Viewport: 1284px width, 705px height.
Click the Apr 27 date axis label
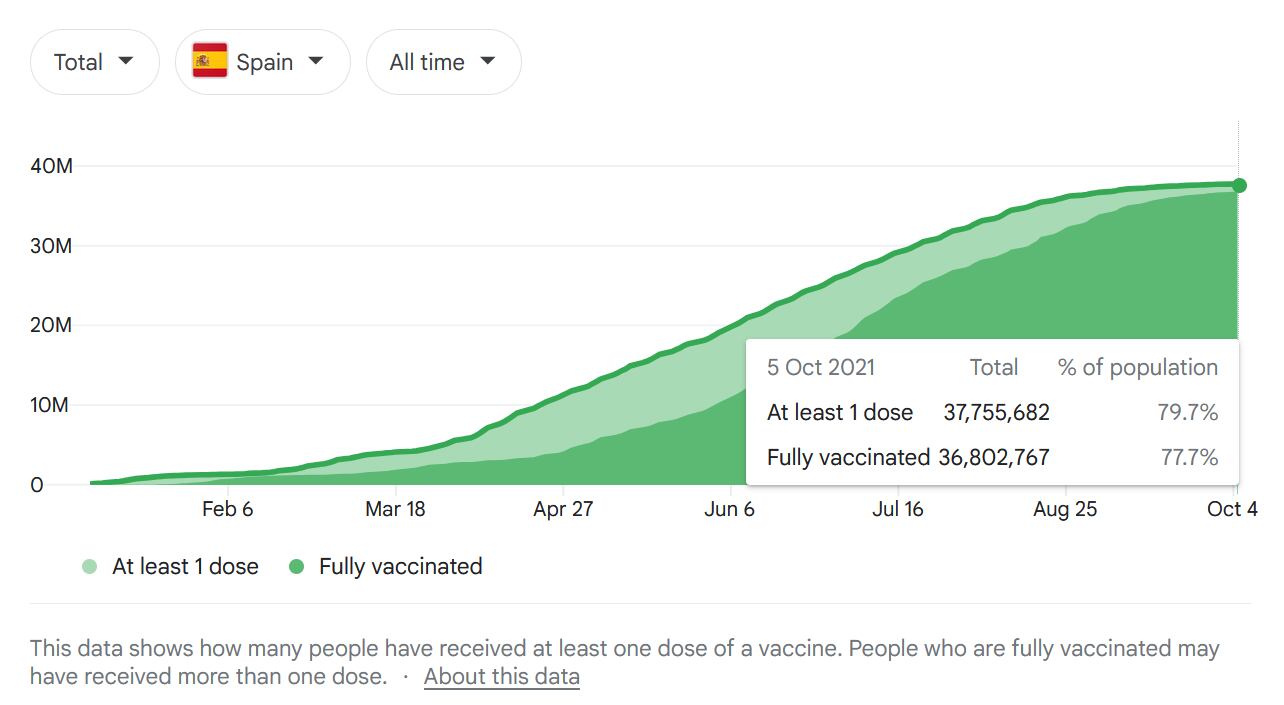coord(563,509)
